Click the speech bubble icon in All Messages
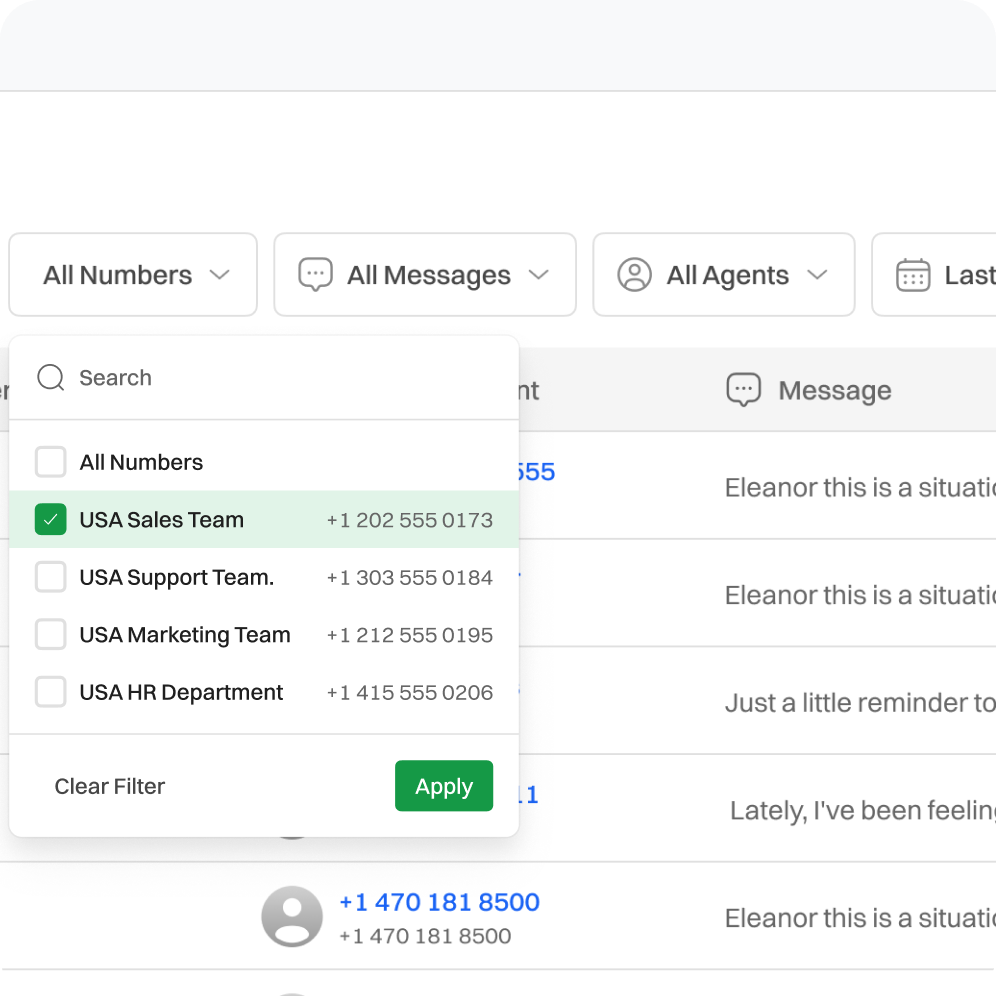 click(x=316, y=275)
